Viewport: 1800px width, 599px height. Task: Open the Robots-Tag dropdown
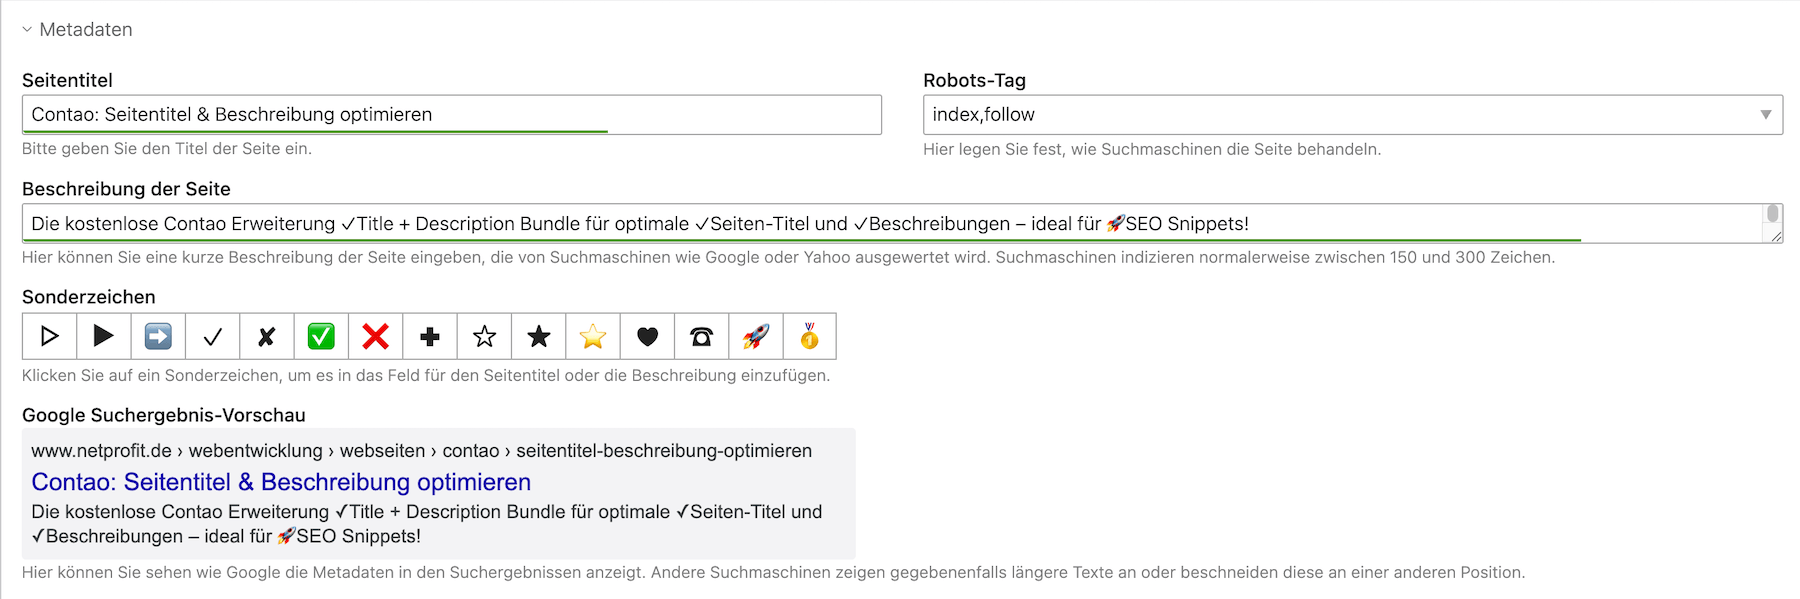[x=1352, y=115]
